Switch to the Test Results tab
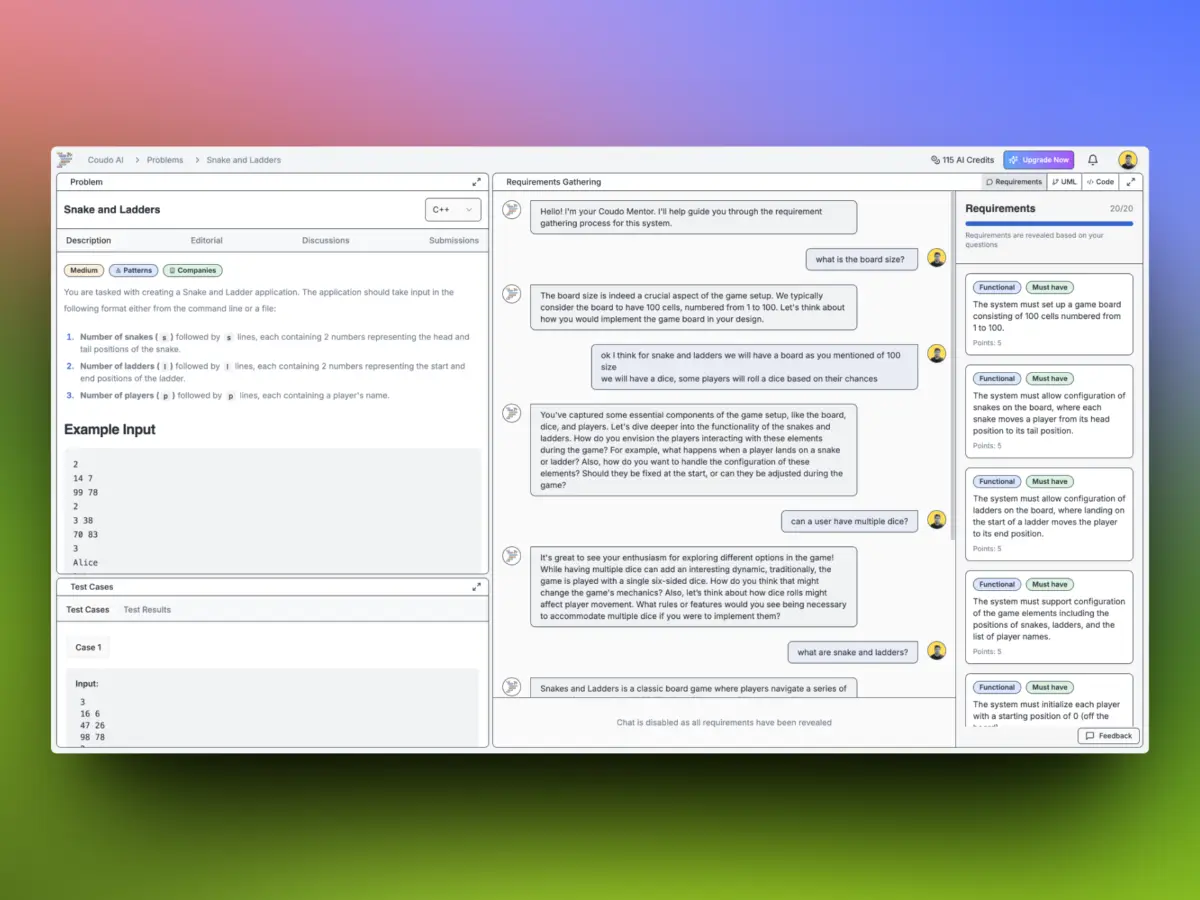The width and height of the screenshot is (1200, 900). pyautogui.click(x=147, y=609)
